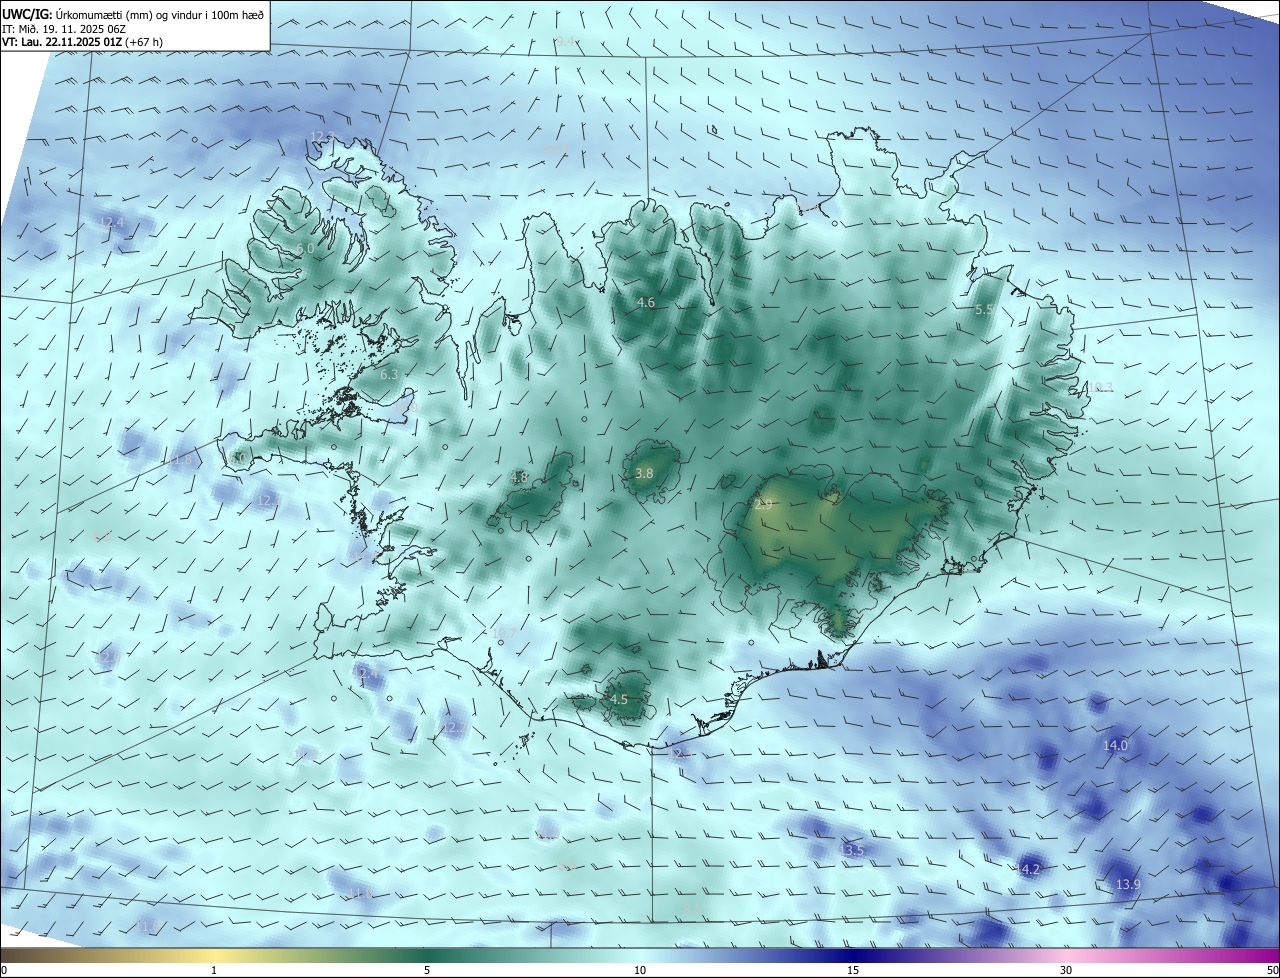Click the 10.7 value in southwest Iceland

tap(504, 633)
